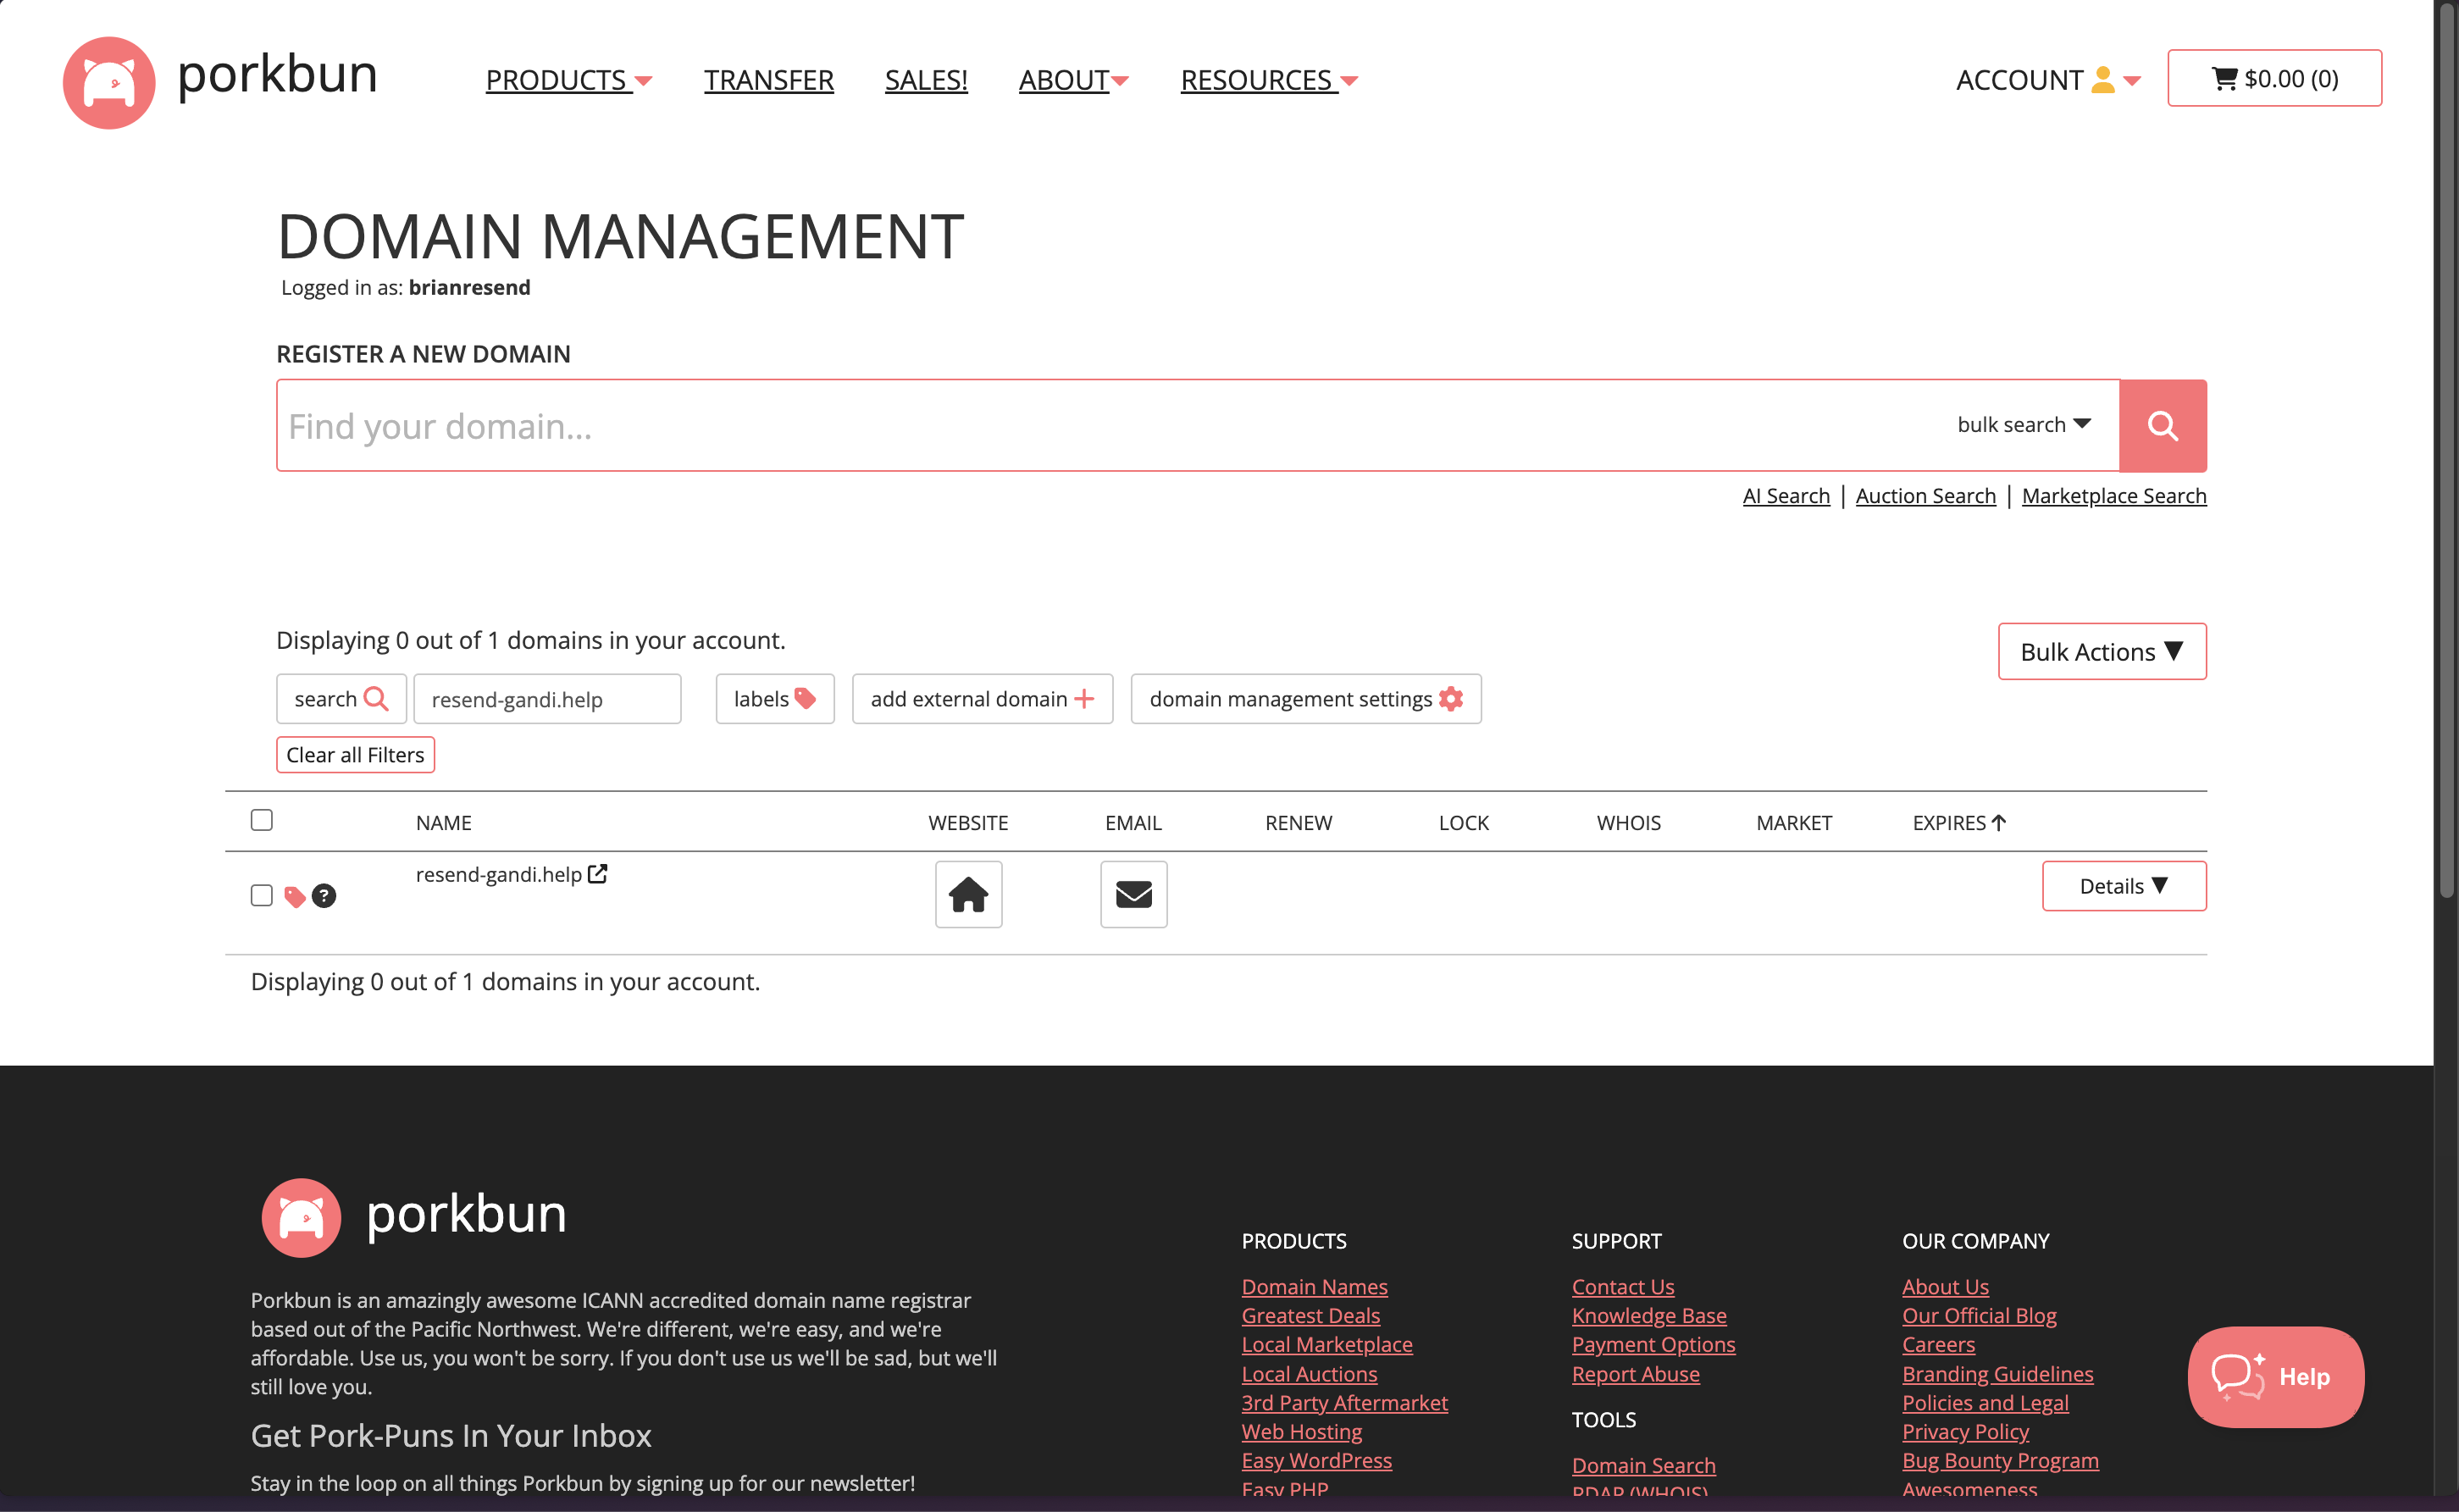Open footer Local Auctions link
Screen dimensions: 2459x1512
(1309, 1374)
